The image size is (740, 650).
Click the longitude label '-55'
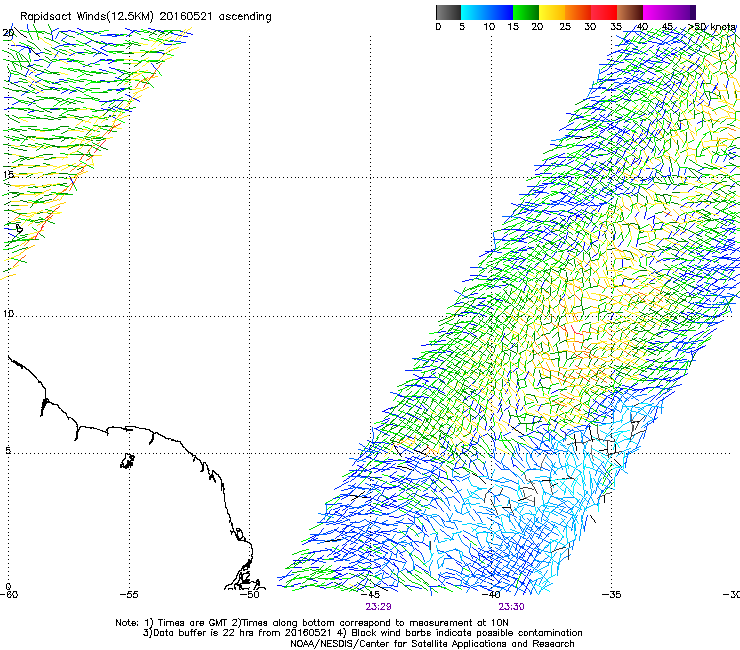(129, 594)
